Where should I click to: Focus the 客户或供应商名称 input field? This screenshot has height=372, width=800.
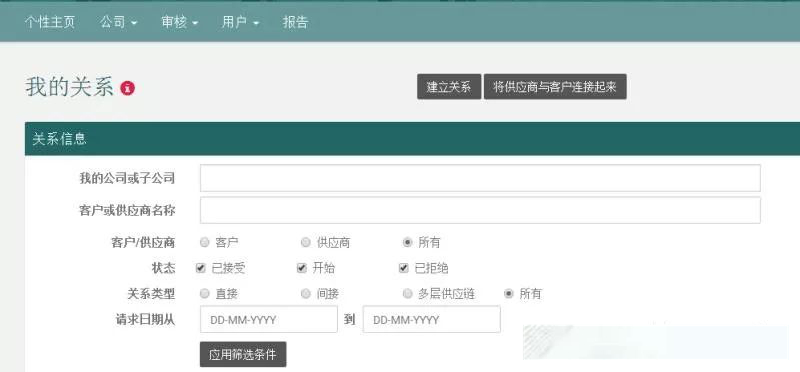click(x=480, y=210)
